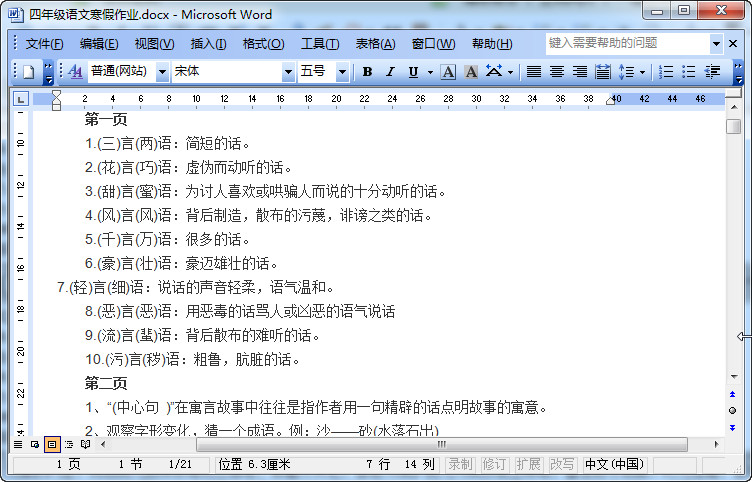The width and height of the screenshot is (752, 482).
Task: Open the font size dropdown 五号
Action: click(x=342, y=72)
